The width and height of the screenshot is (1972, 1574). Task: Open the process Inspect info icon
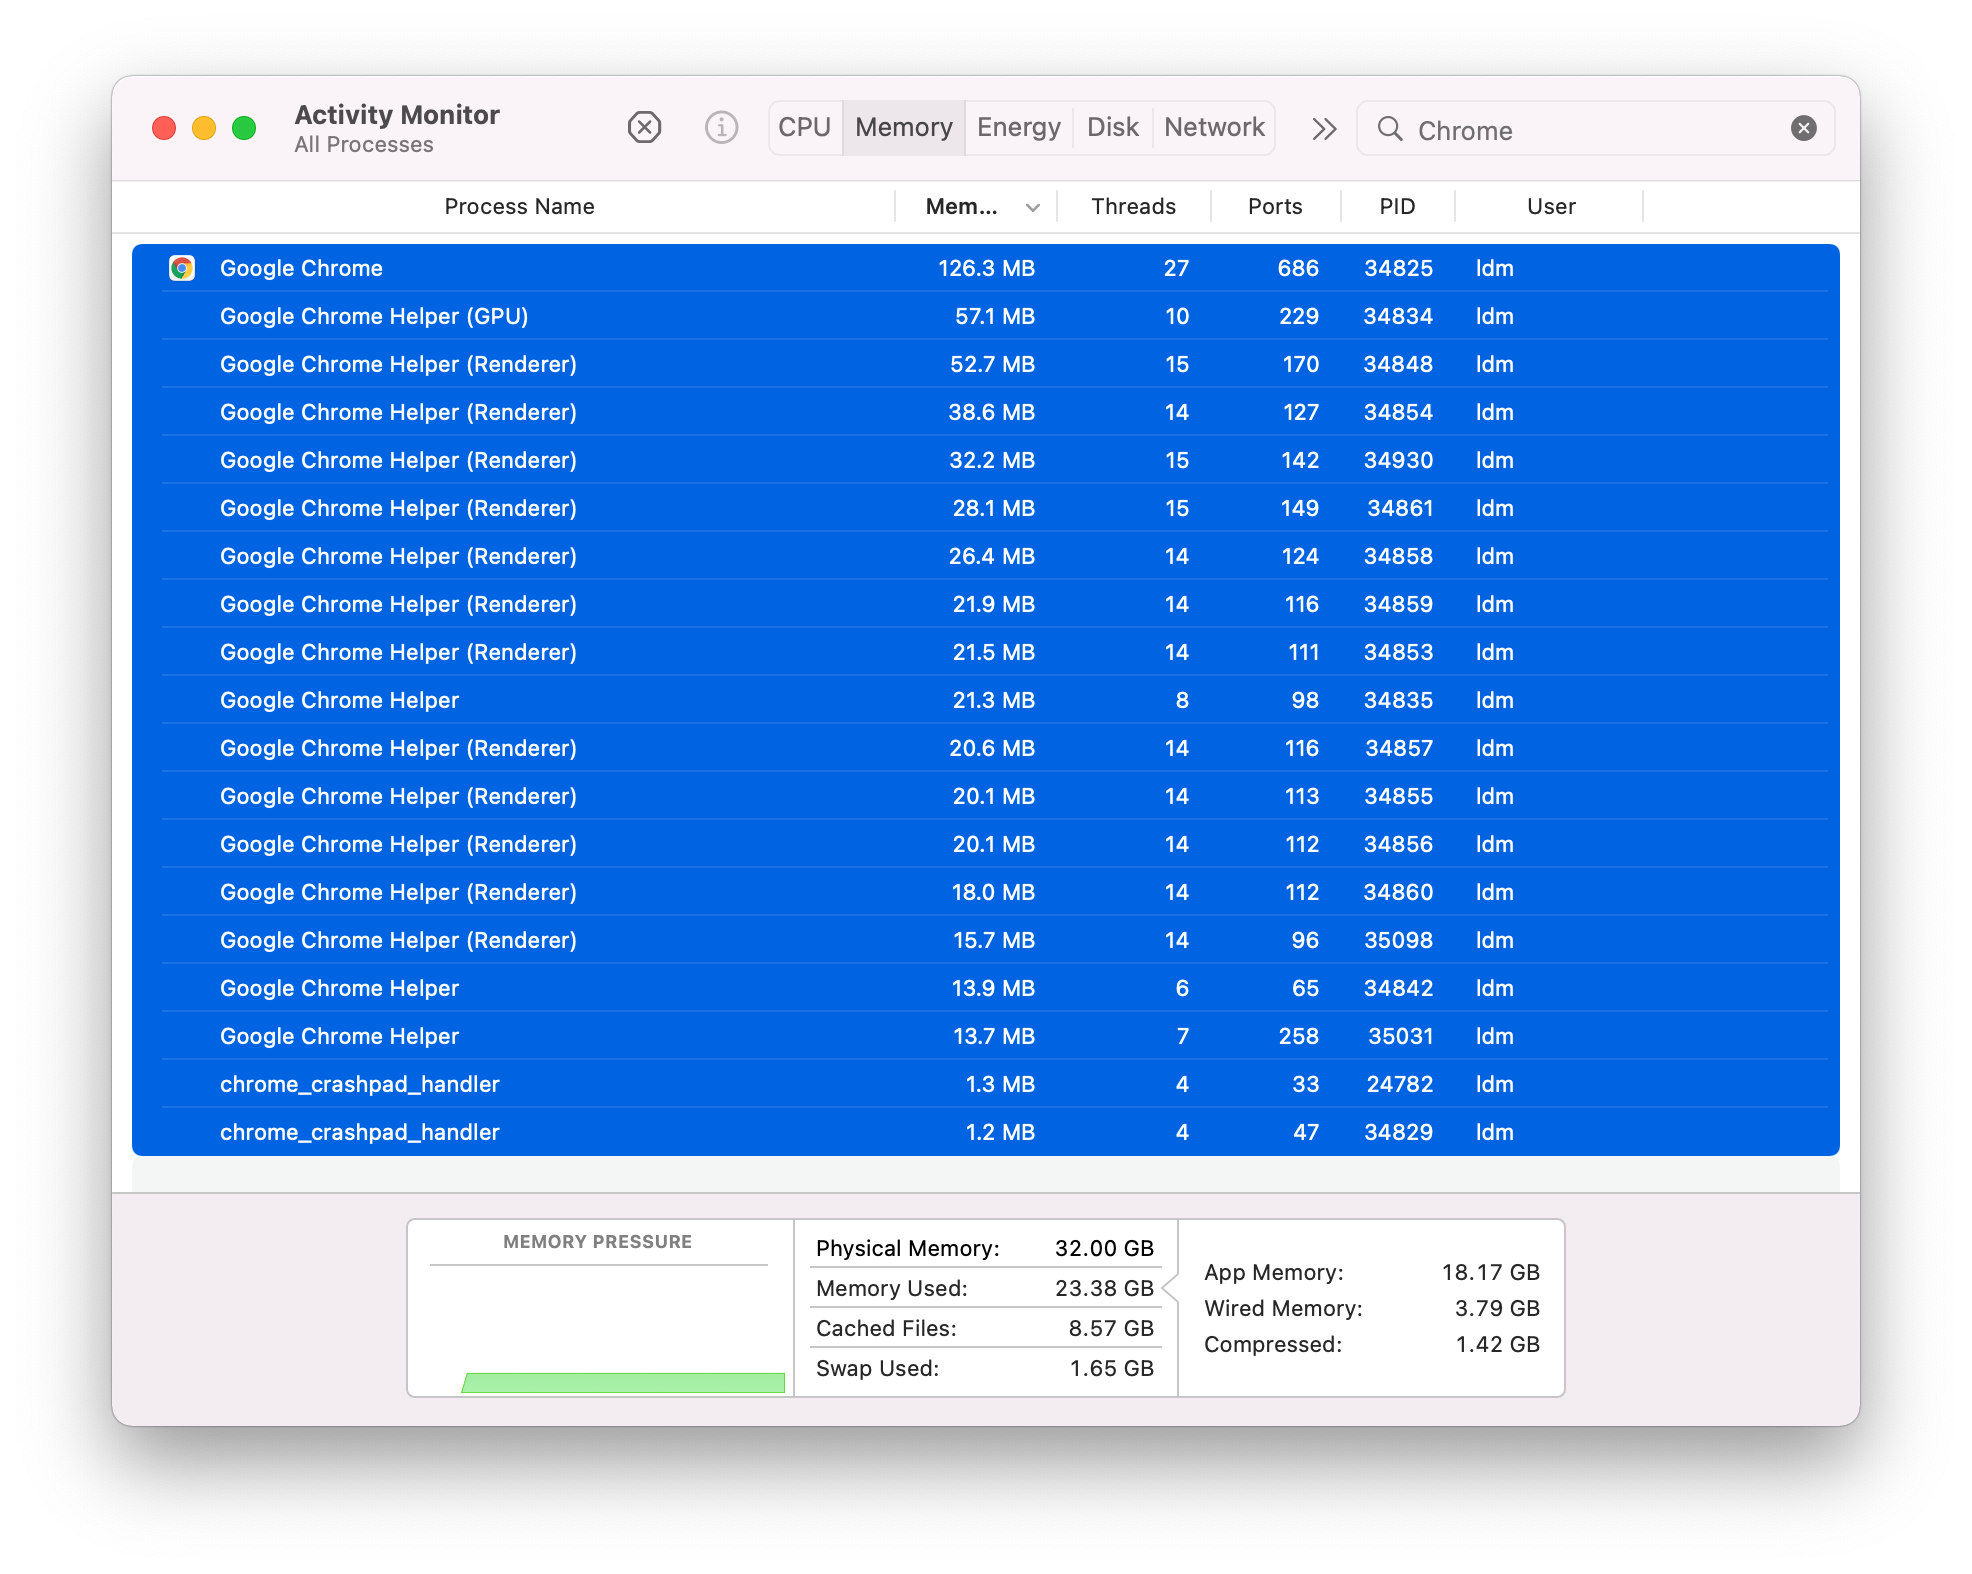tap(721, 128)
